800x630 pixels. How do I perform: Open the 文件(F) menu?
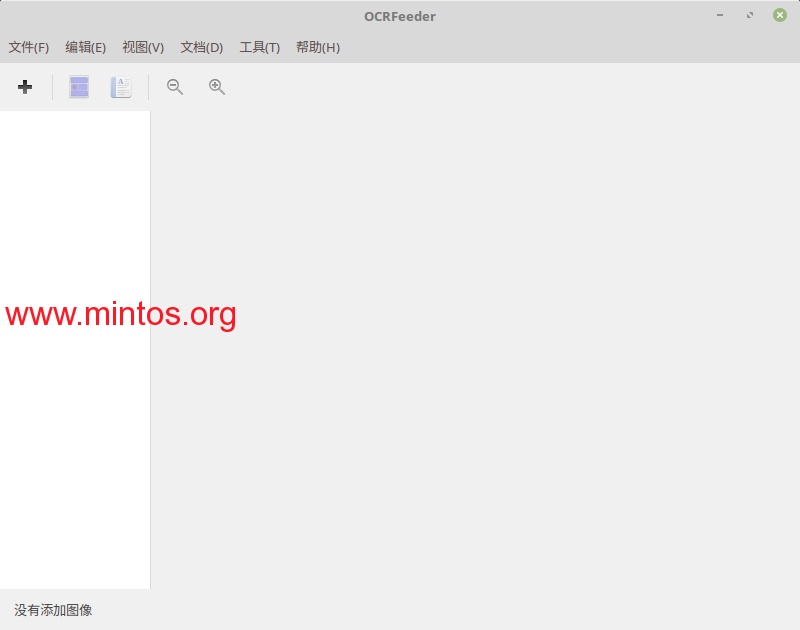click(29, 47)
